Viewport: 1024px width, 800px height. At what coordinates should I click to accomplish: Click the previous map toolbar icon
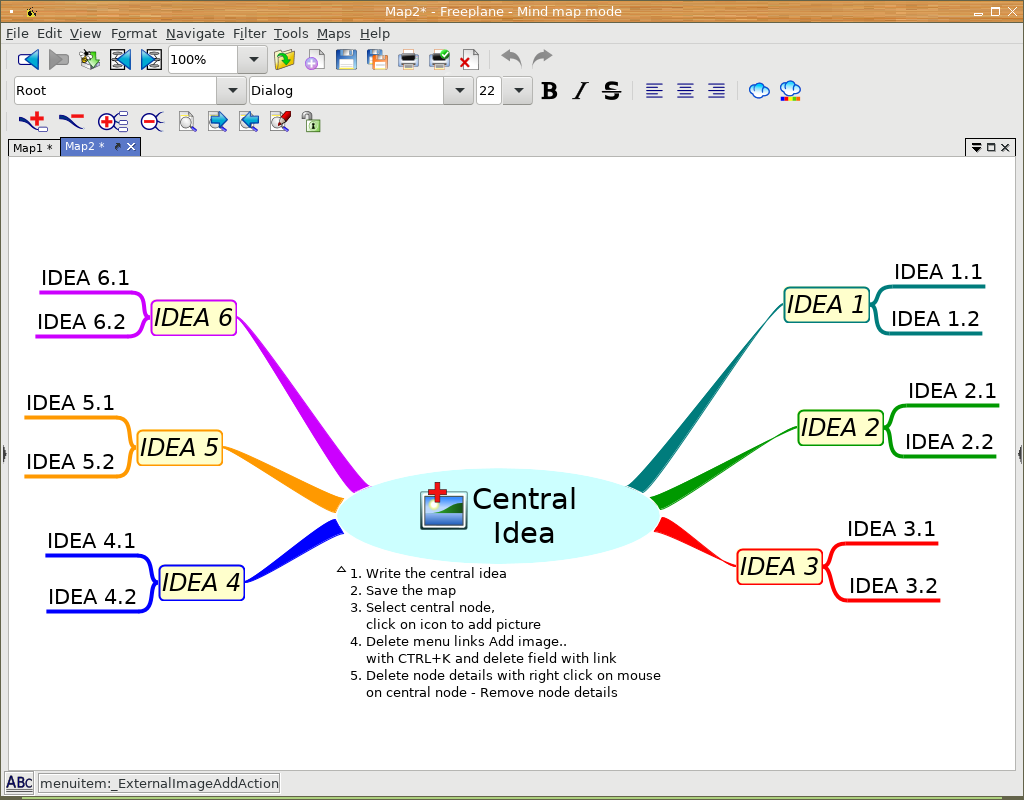click(x=120, y=59)
